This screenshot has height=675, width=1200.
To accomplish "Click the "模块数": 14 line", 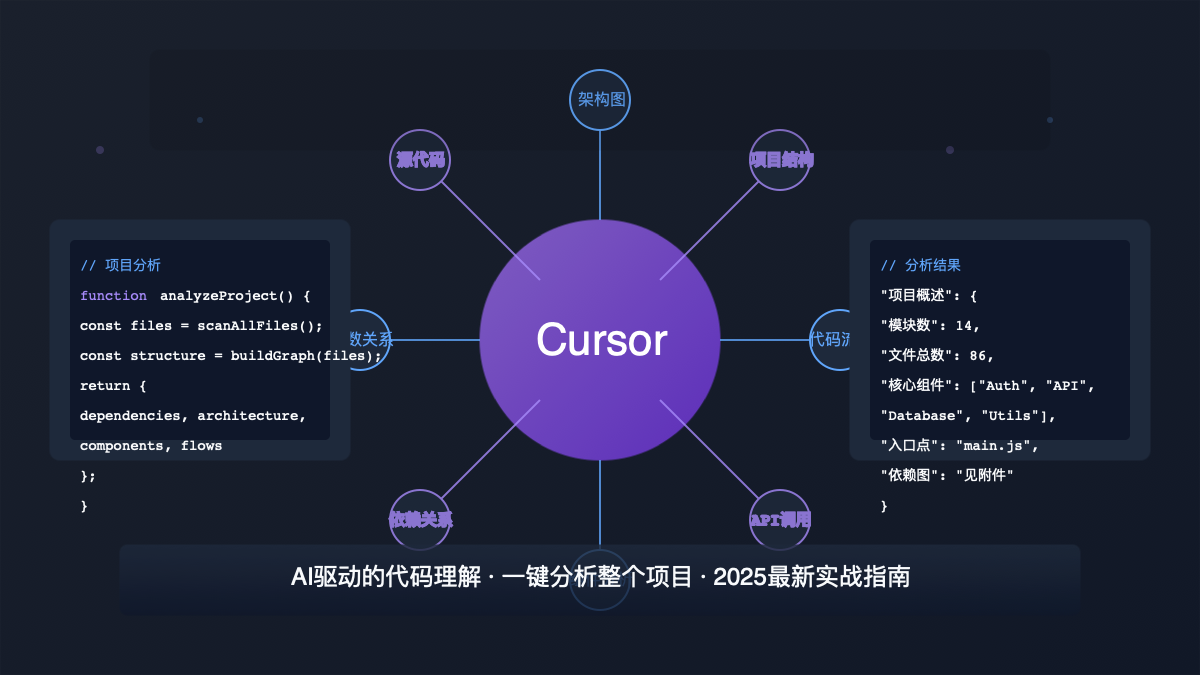I will [x=930, y=326].
